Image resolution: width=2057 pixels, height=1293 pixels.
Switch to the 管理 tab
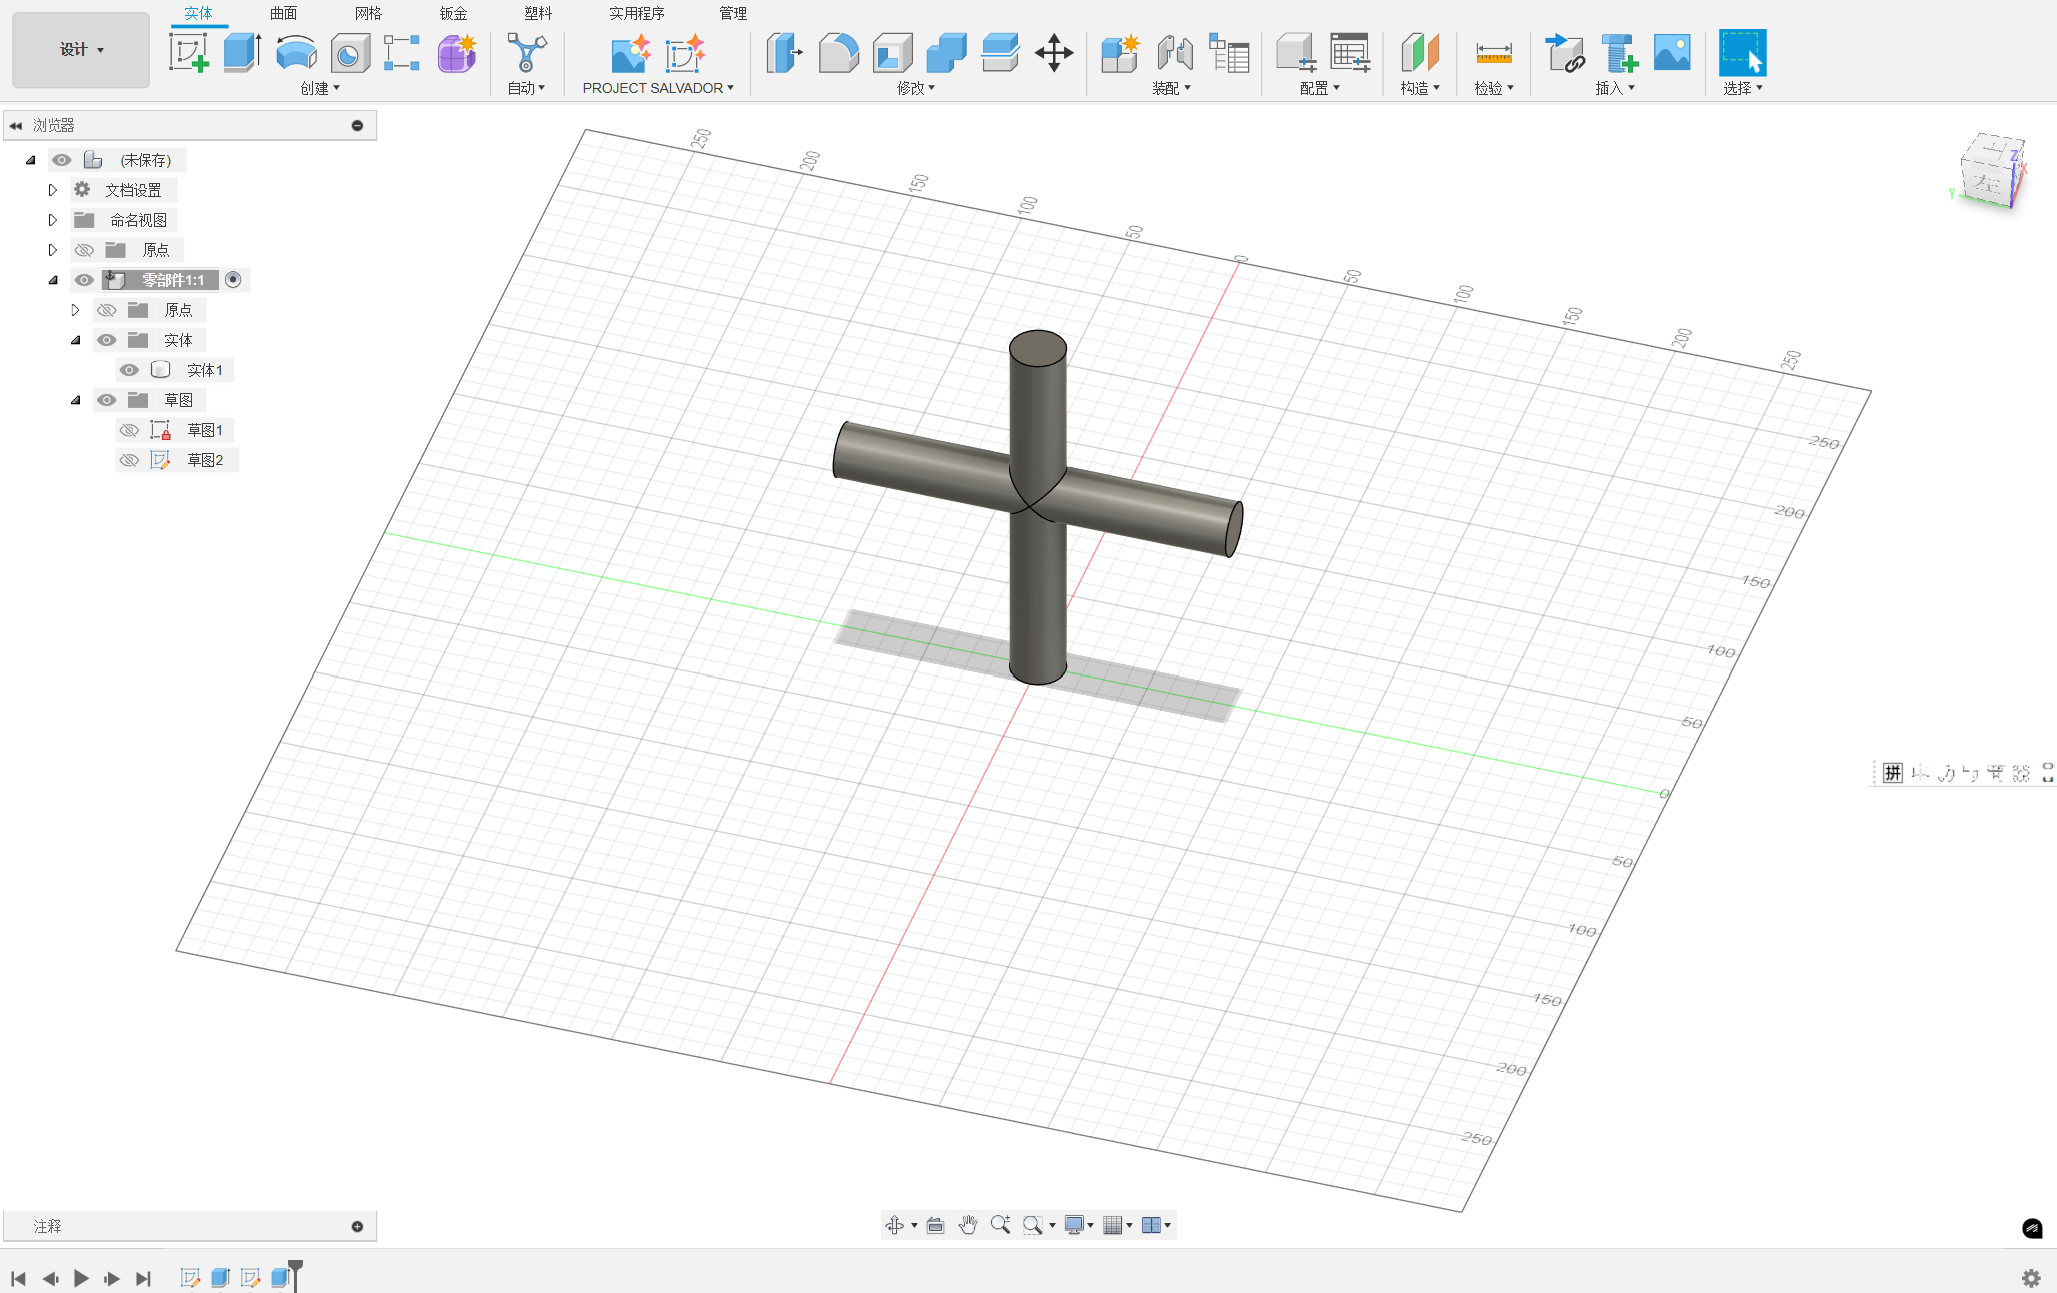pyautogui.click(x=733, y=13)
